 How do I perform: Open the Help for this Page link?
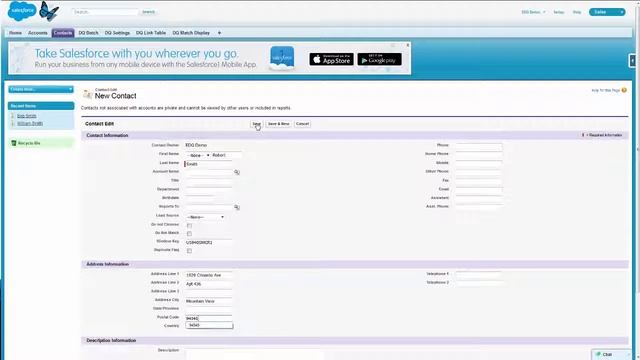605,90
